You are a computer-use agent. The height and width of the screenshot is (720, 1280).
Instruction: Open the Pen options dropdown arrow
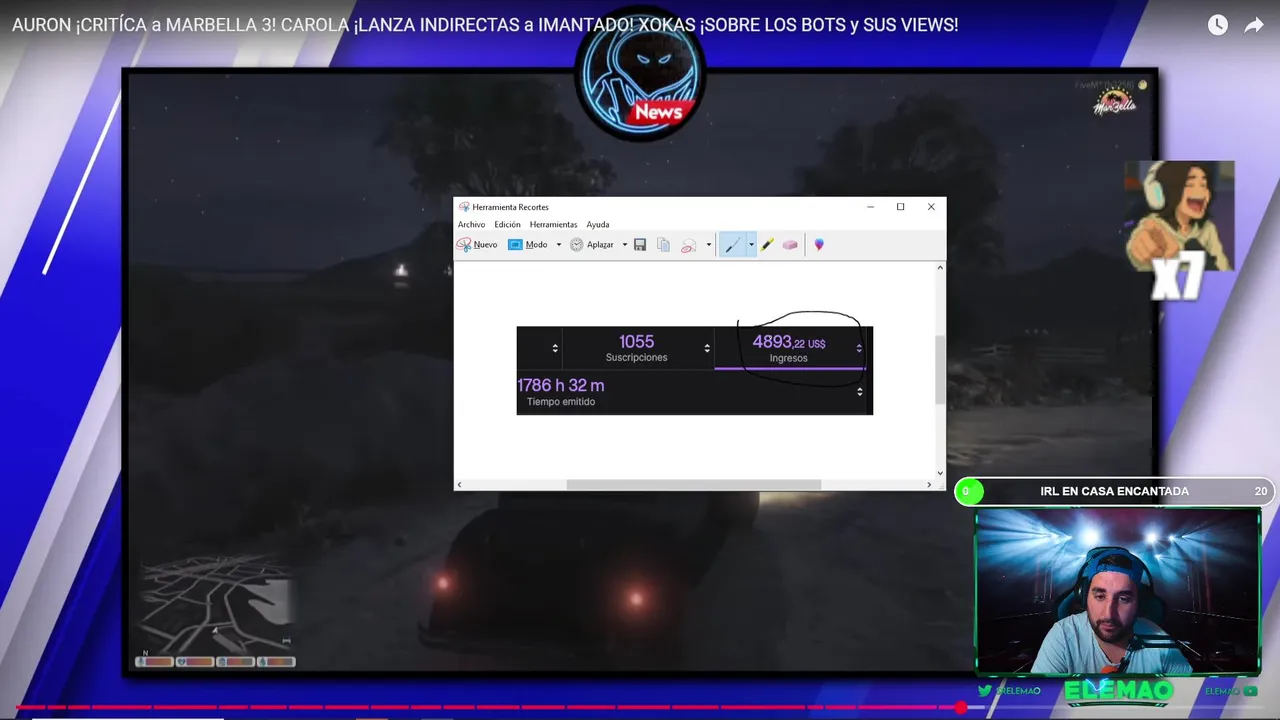pos(751,245)
